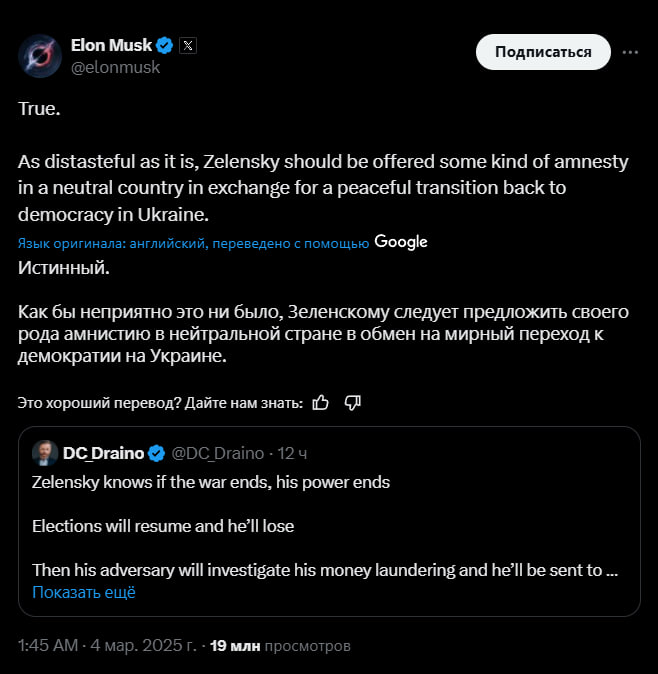Expand quoted tweet with Показать ещё
This screenshot has height=674, width=658.
click(83, 592)
